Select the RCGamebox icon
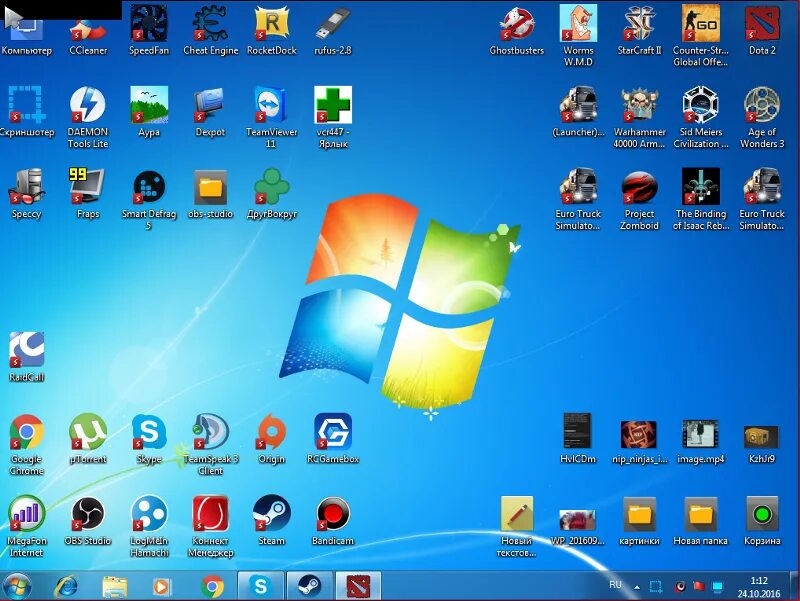The width and height of the screenshot is (800, 601). [333, 439]
